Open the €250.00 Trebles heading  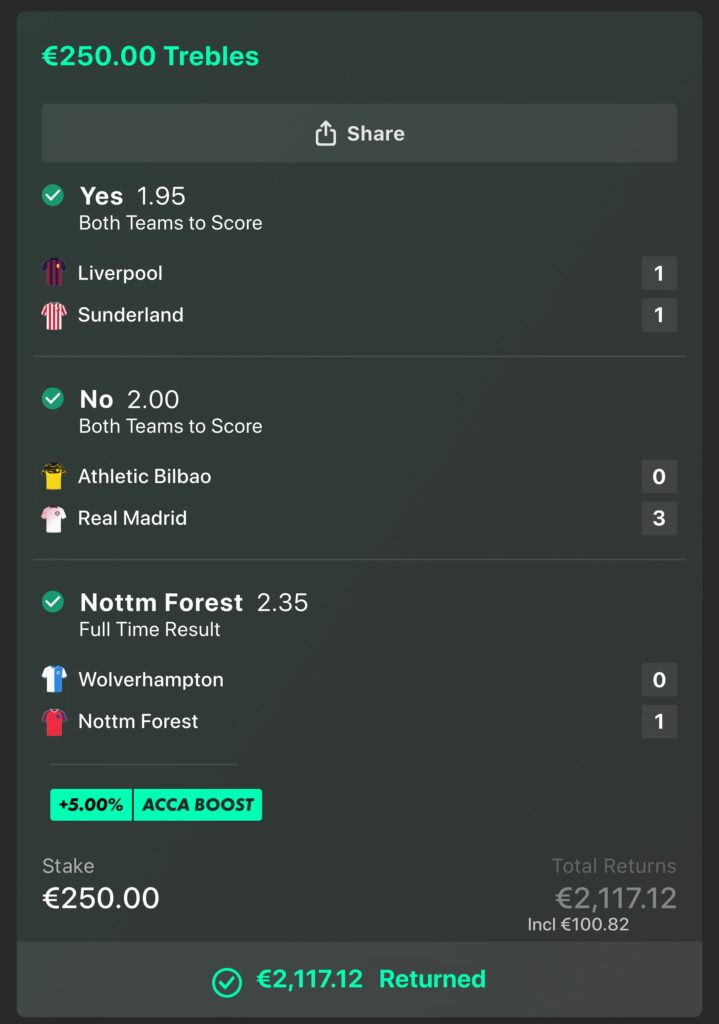150,56
